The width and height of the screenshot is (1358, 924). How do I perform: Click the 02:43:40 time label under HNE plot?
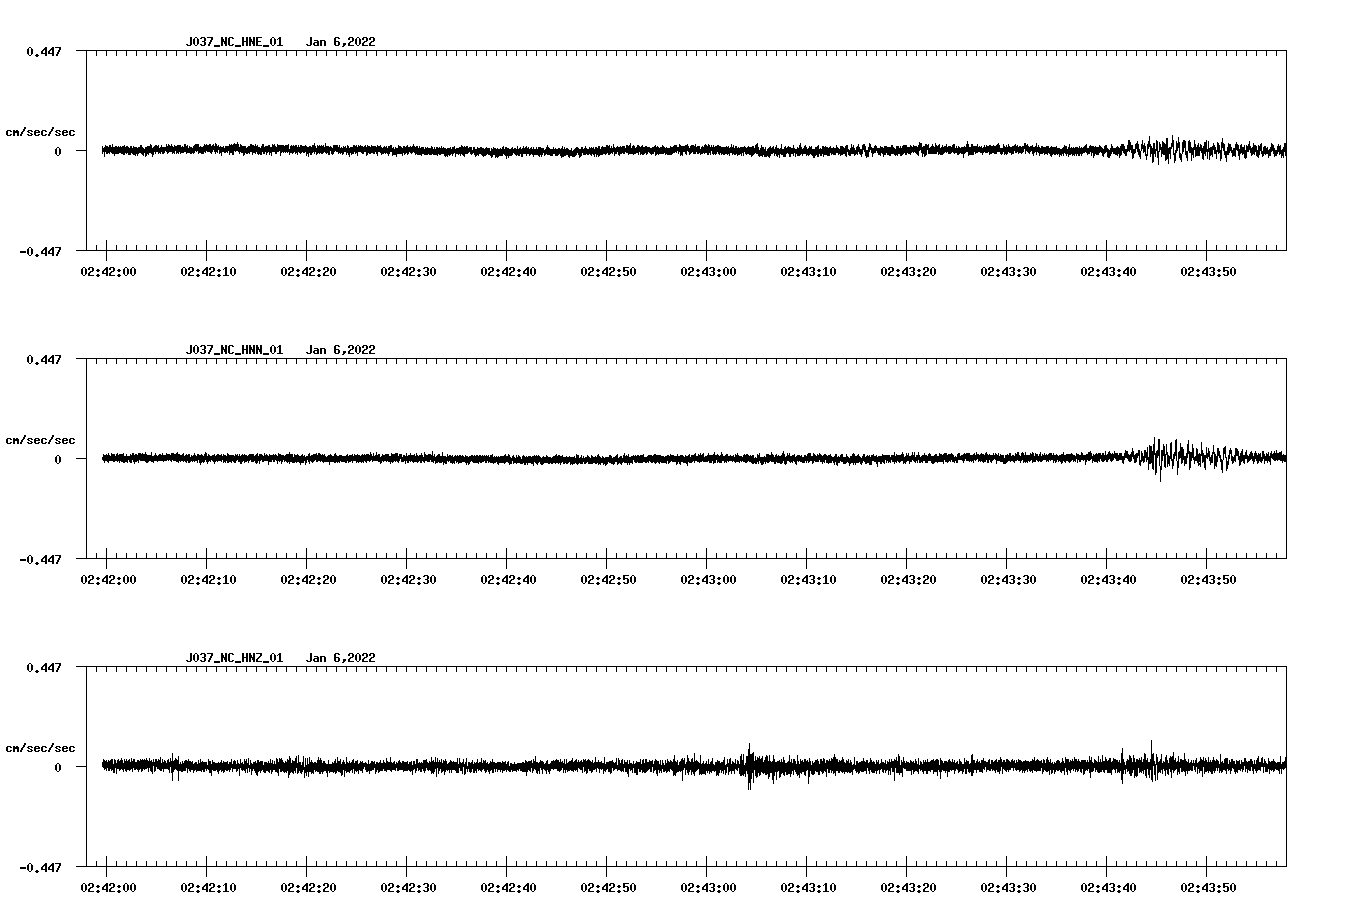coord(1108,272)
